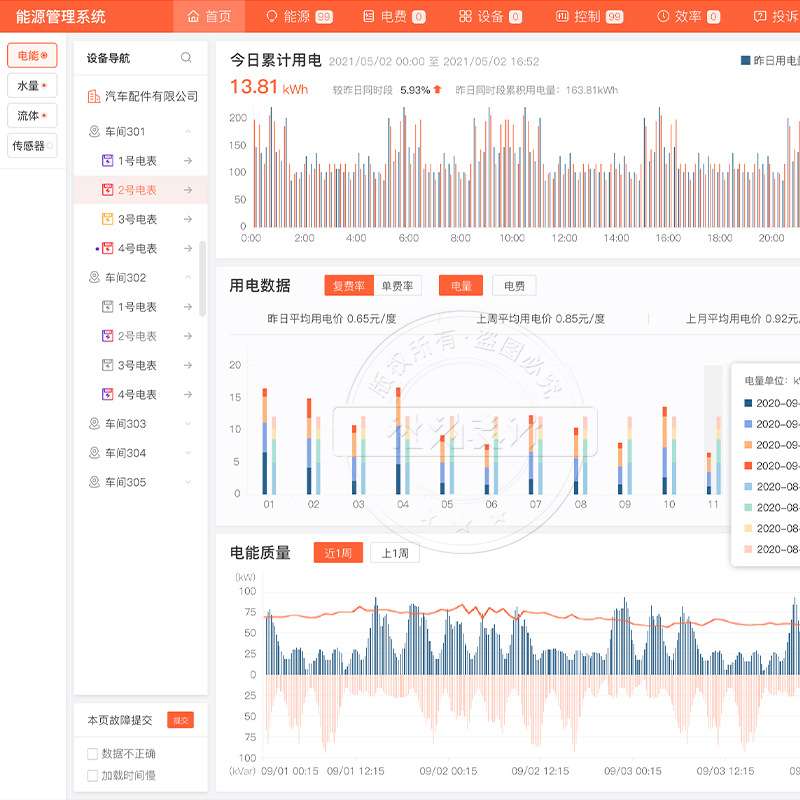Select the 车间302 1号电表 meter icon
Image resolution: width=800 pixels, height=800 pixels.
click(107, 307)
